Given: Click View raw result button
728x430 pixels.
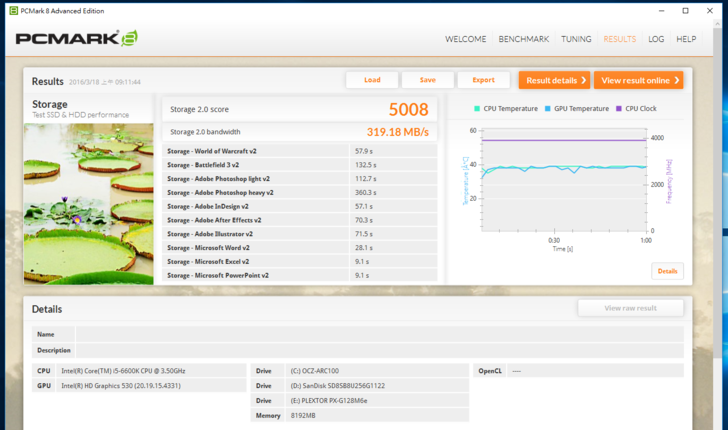Looking at the screenshot, I should click(x=630, y=308).
